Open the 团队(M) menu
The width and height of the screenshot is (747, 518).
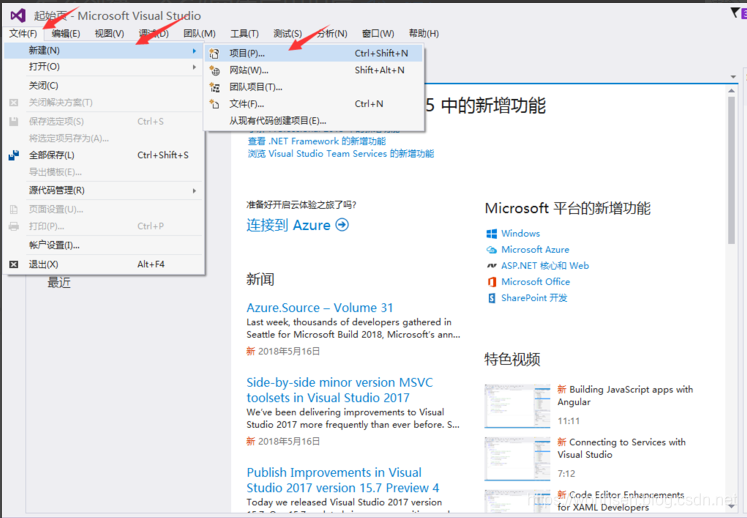(x=199, y=33)
